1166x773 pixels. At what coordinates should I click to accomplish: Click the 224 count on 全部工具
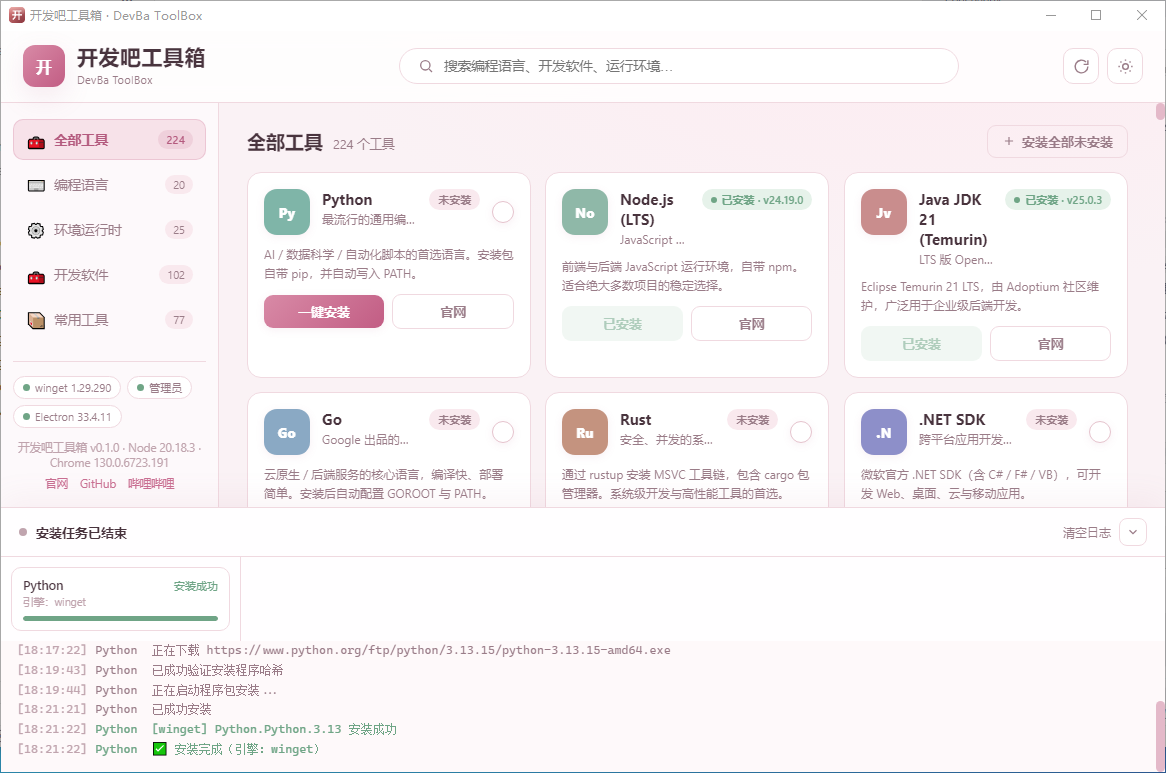tap(175, 140)
